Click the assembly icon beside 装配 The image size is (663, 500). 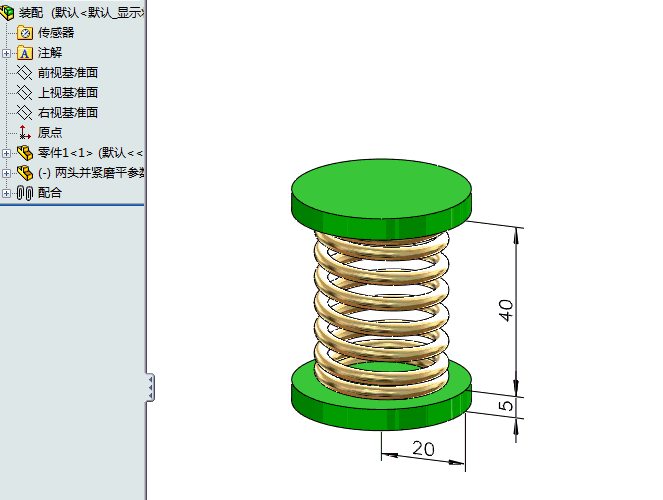tap(7, 13)
